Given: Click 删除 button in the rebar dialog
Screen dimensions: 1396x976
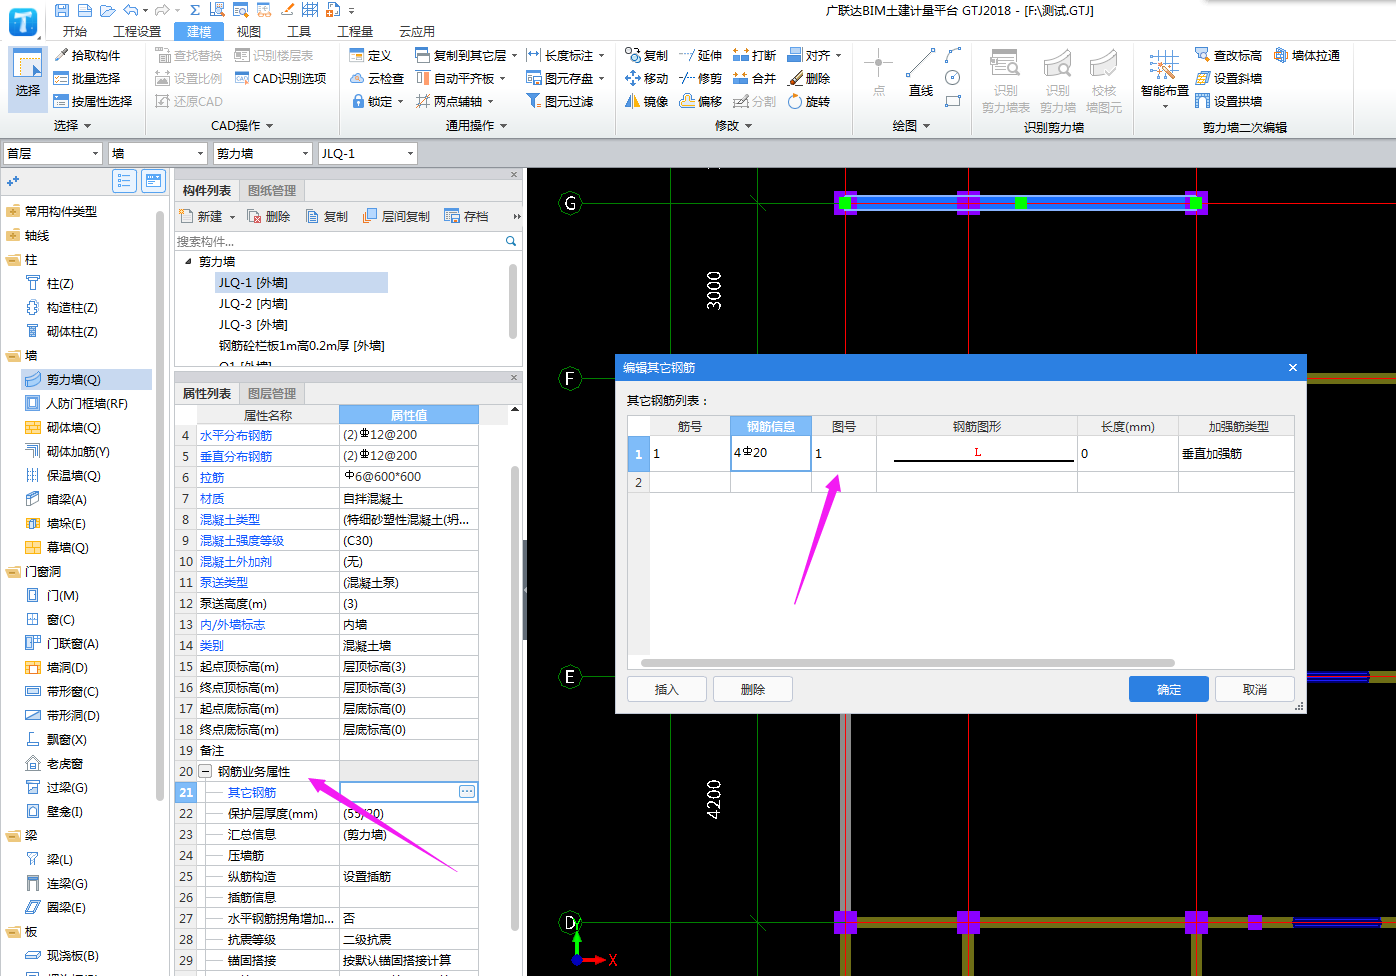Looking at the screenshot, I should pos(753,689).
